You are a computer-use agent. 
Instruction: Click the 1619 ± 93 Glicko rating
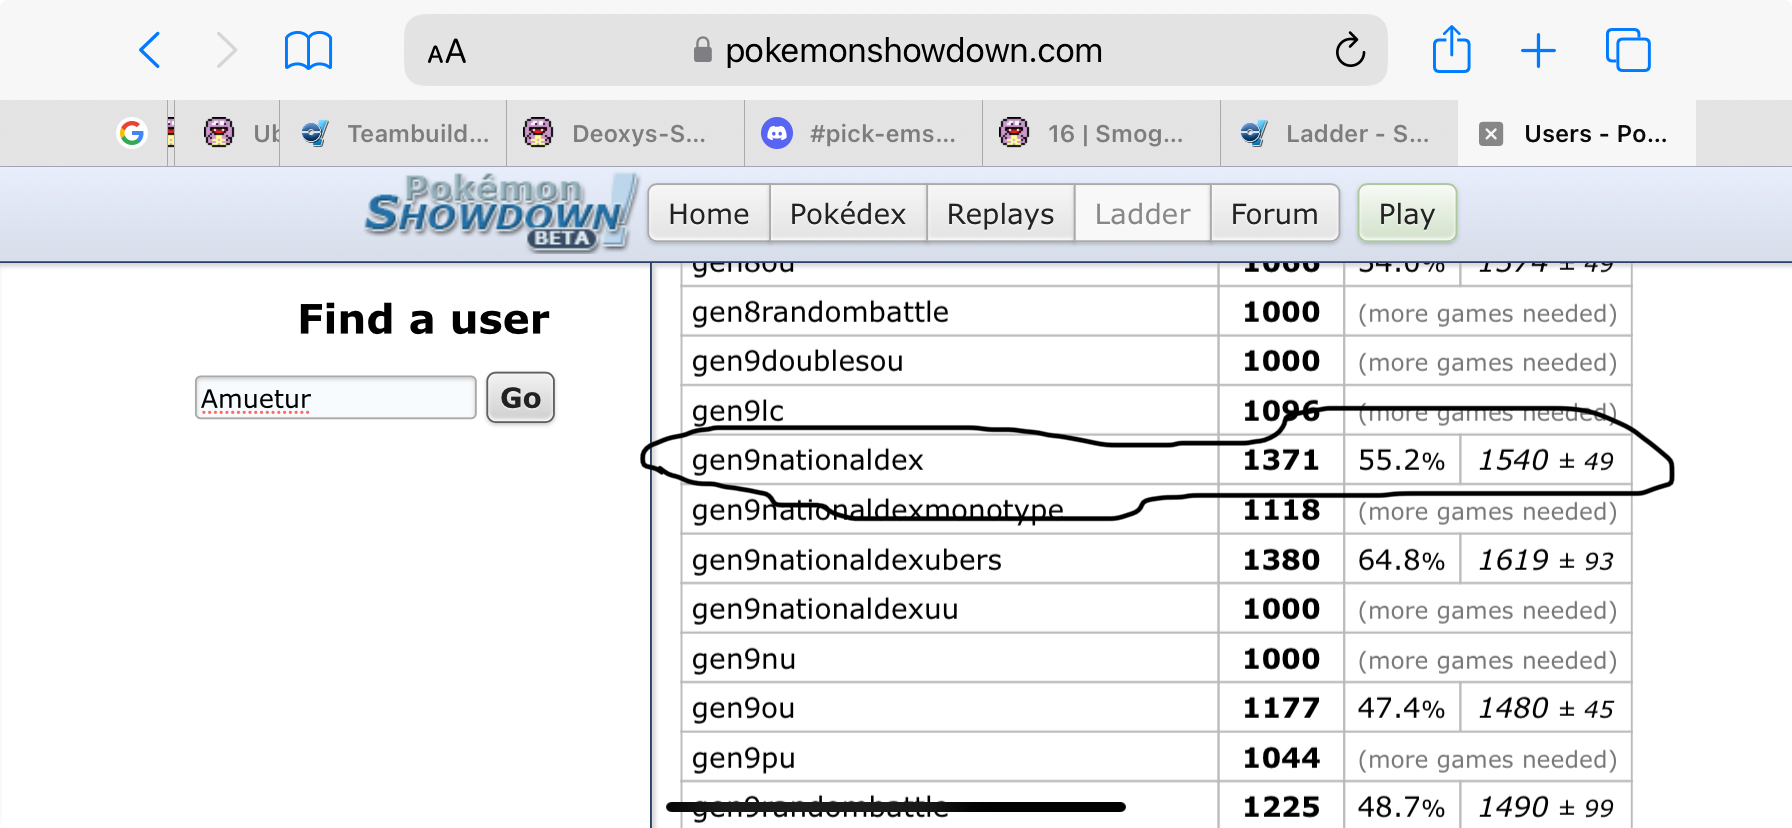click(x=1546, y=560)
